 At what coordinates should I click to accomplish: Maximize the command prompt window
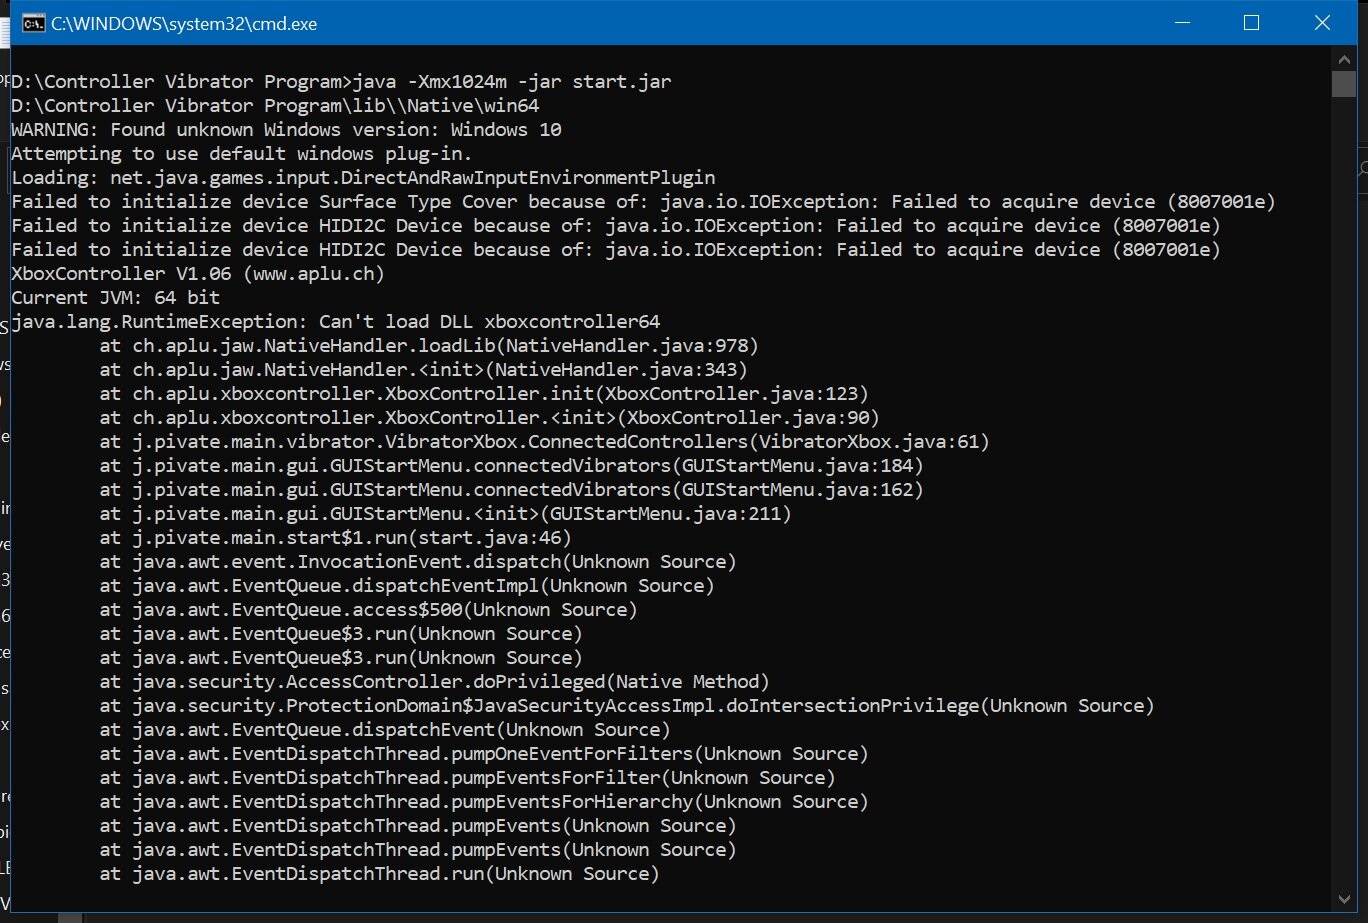coord(1250,23)
